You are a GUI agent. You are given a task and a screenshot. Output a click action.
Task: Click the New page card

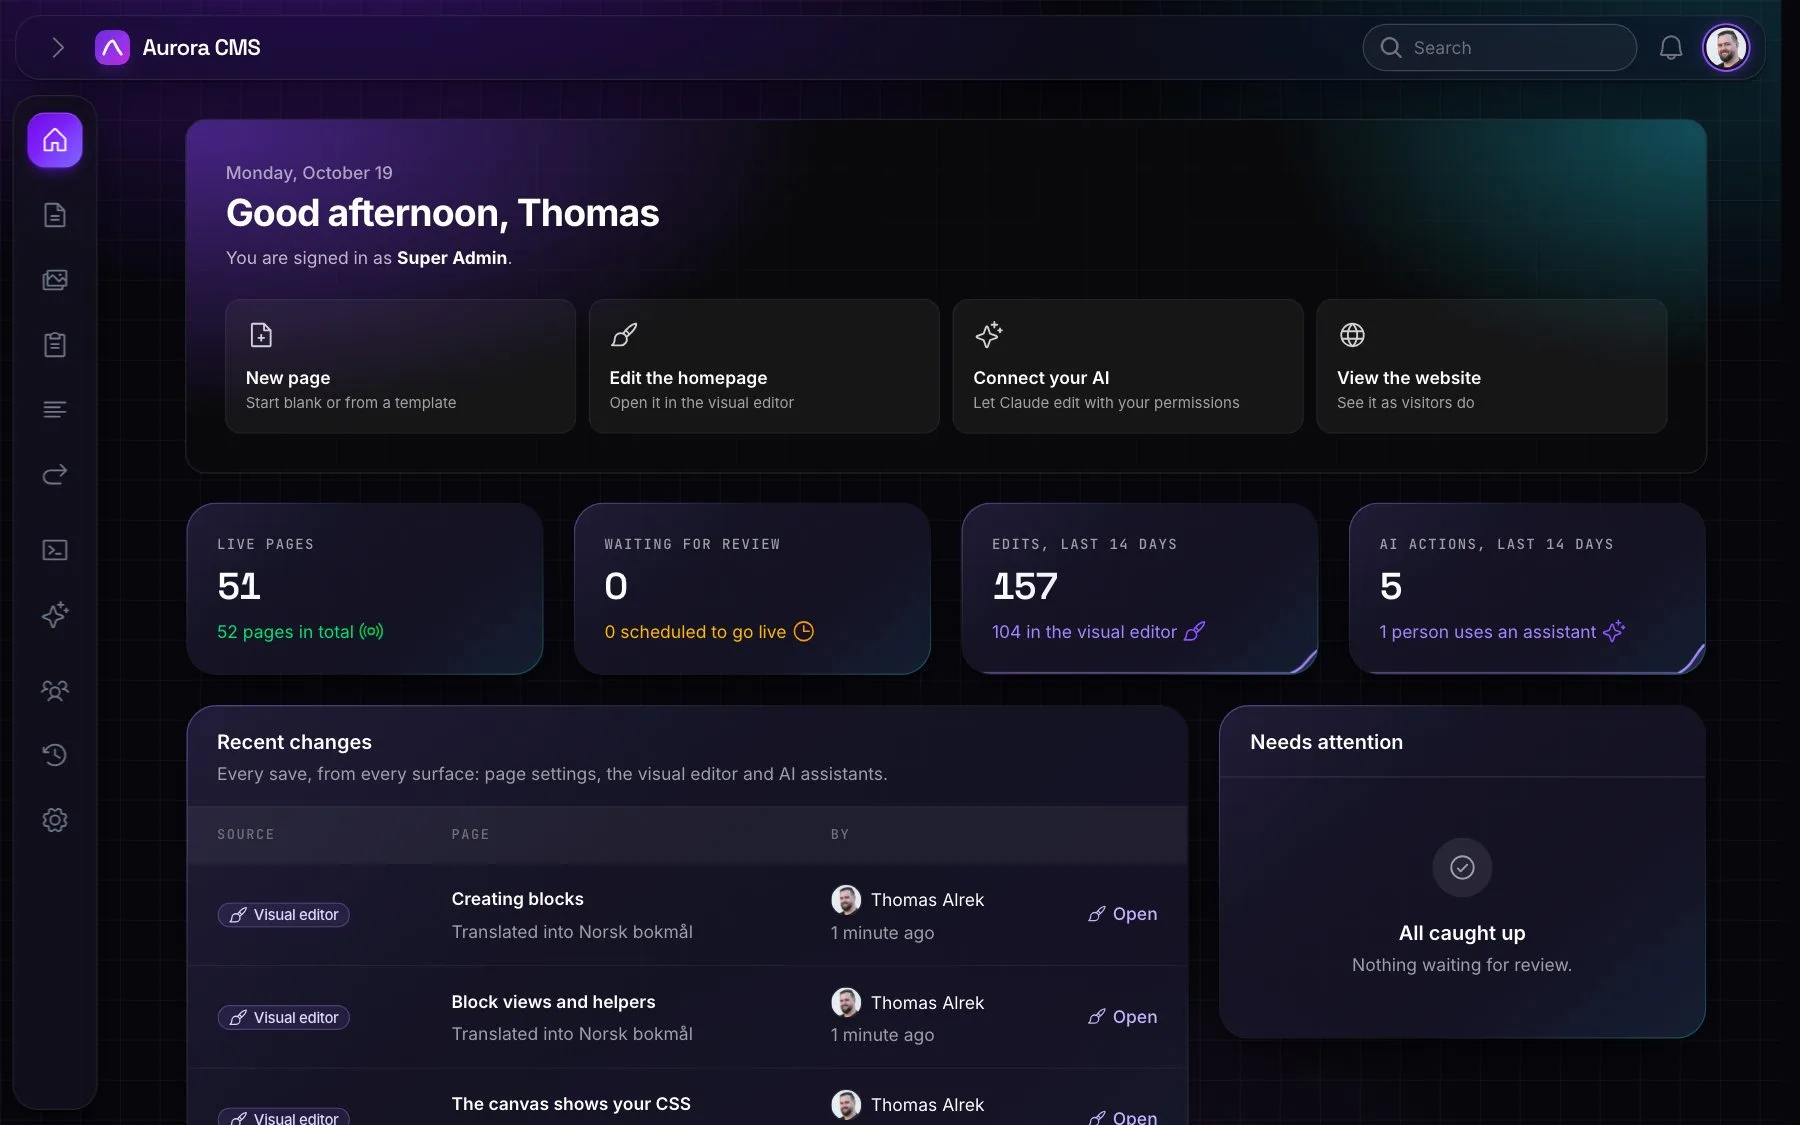coord(400,366)
